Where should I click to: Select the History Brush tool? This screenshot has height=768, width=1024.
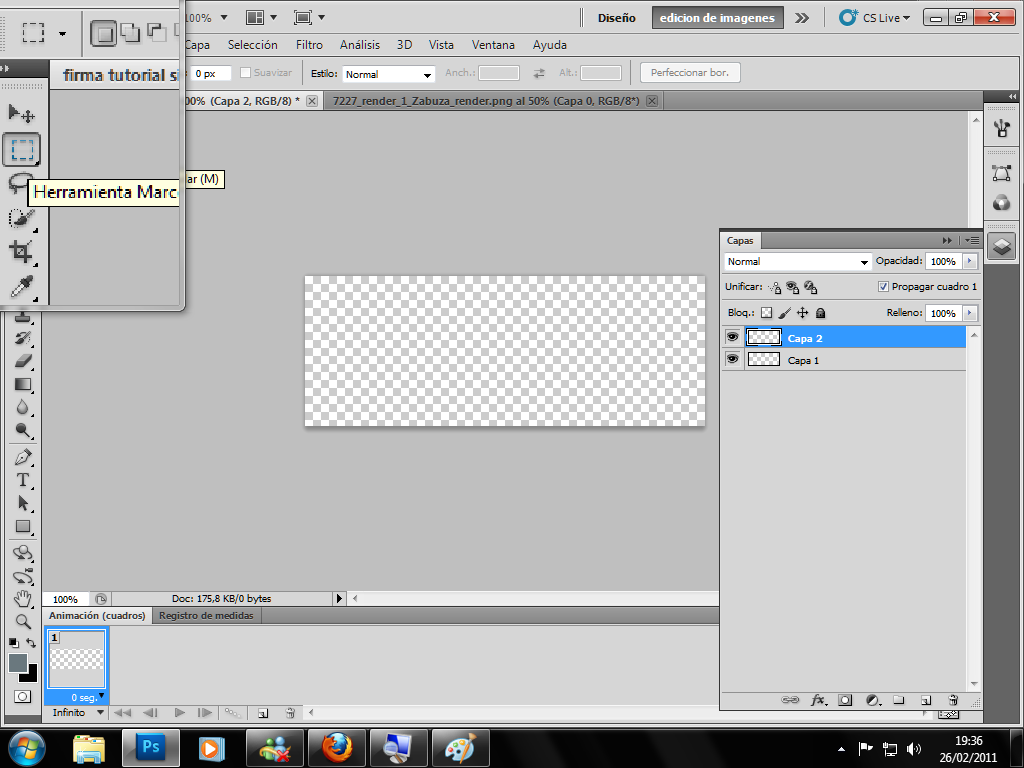pos(23,338)
